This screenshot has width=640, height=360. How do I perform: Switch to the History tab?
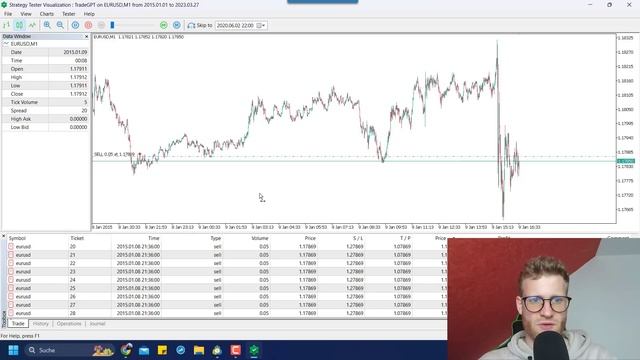(40, 324)
